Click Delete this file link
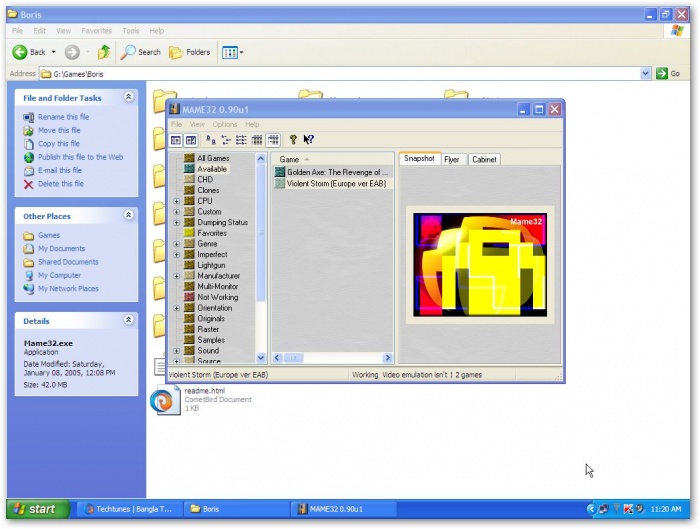This screenshot has height=529, width=700. 61,184
